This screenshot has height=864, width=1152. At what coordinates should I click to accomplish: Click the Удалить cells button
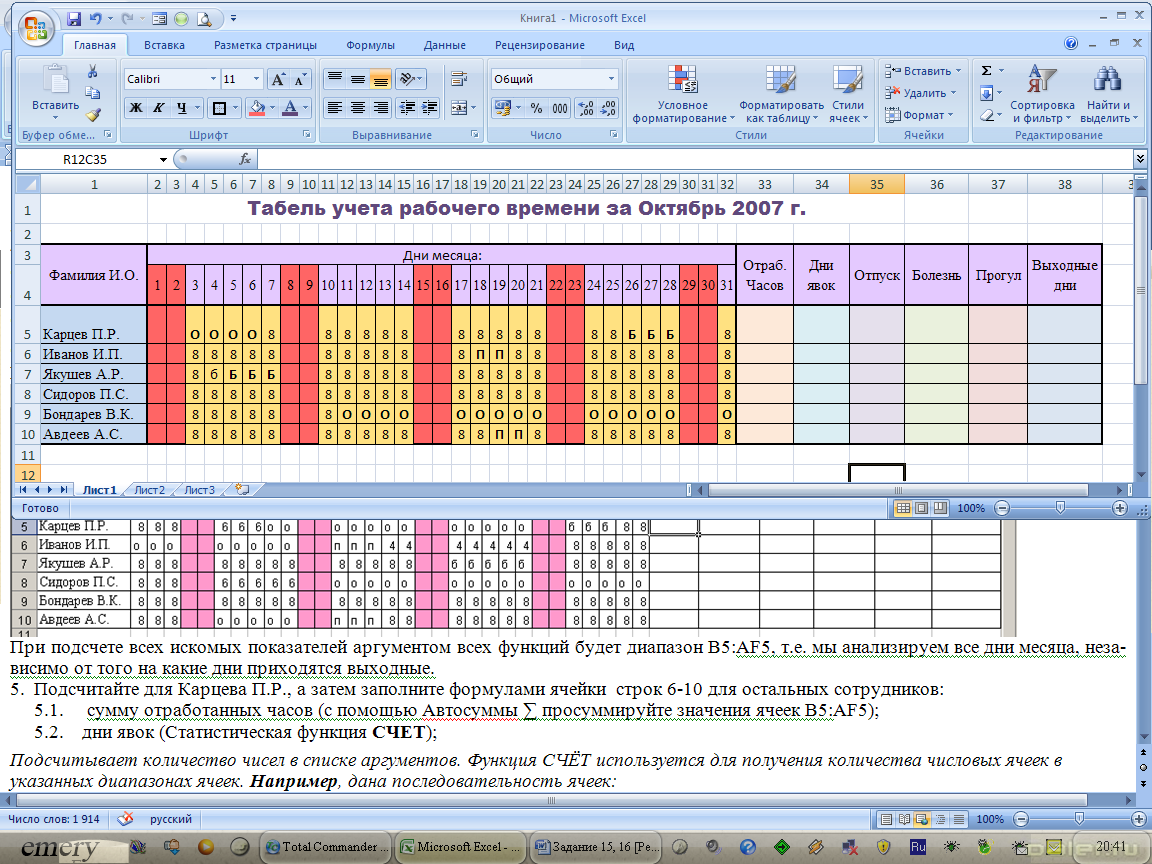click(921, 93)
